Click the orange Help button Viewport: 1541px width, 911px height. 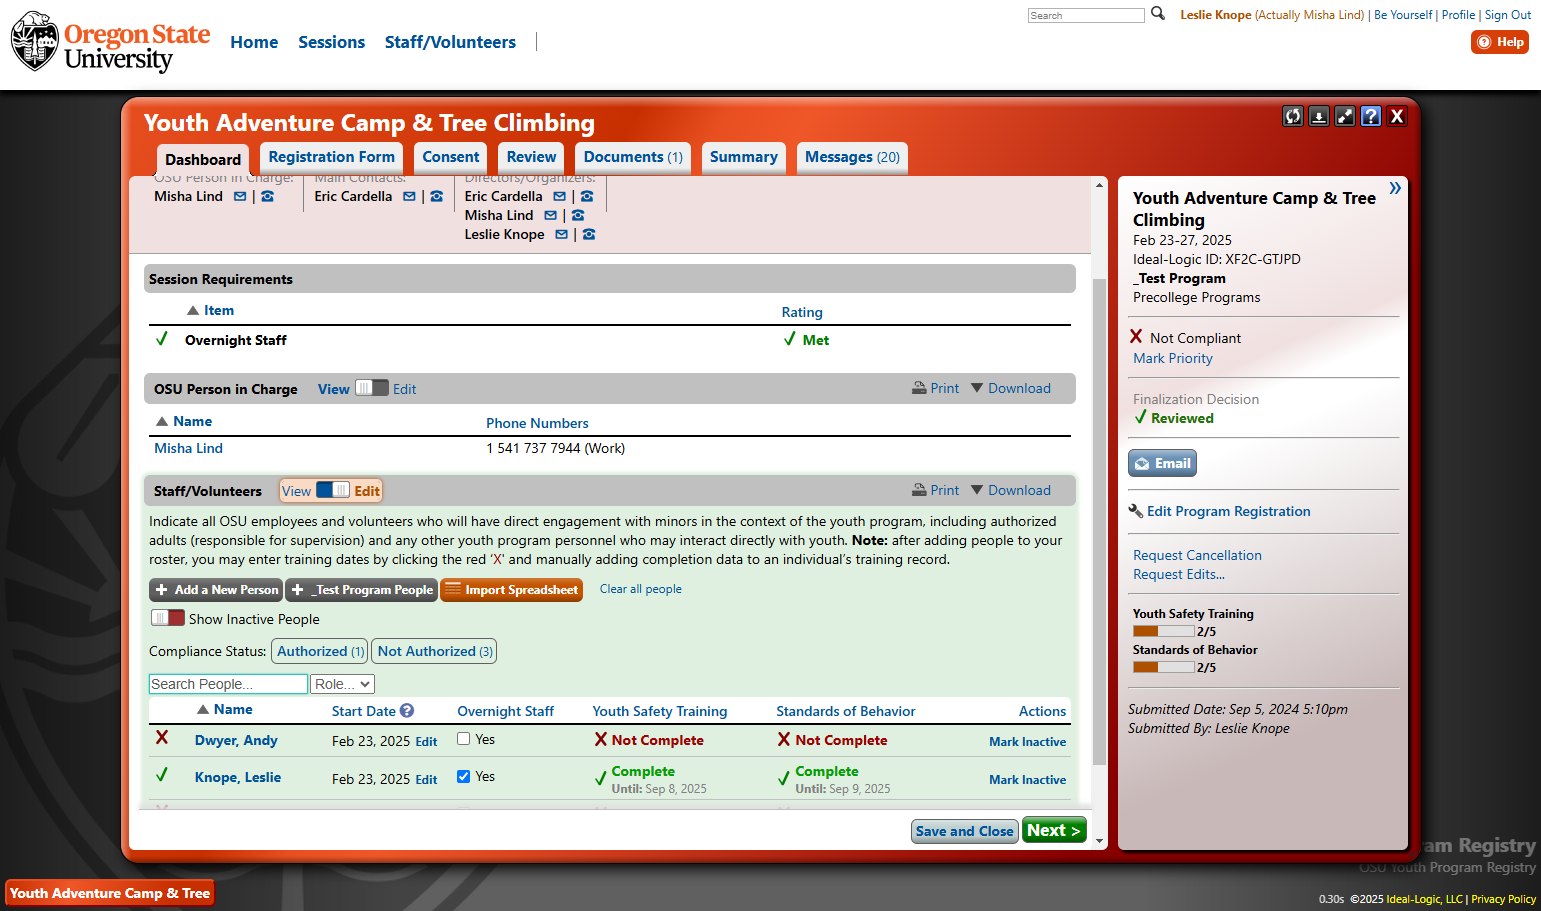(1500, 42)
